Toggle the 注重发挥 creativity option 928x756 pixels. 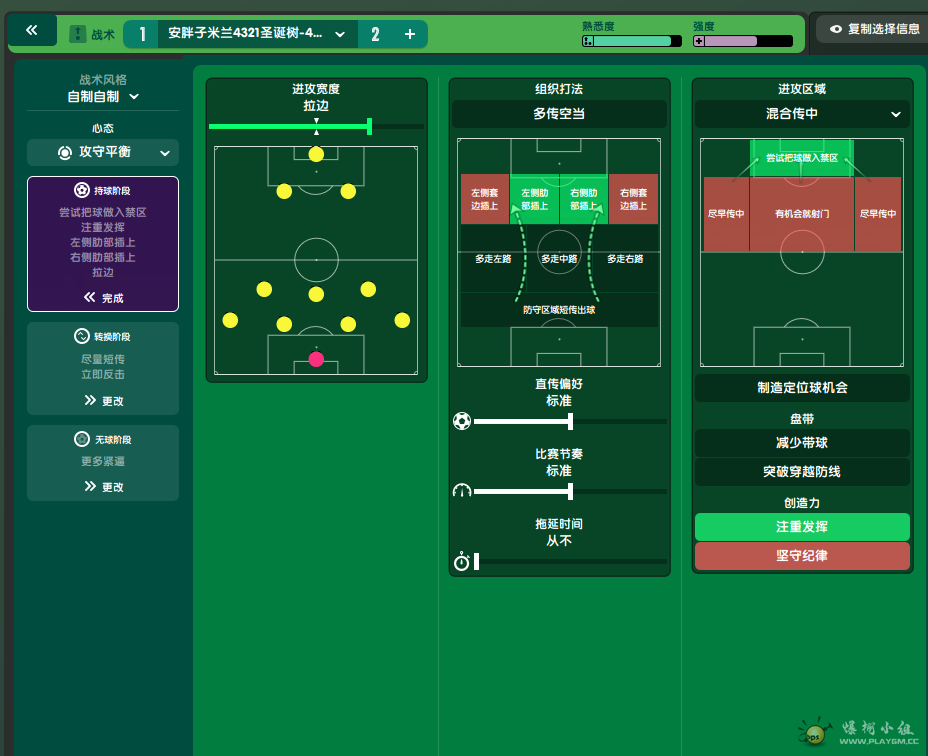coord(802,527)
